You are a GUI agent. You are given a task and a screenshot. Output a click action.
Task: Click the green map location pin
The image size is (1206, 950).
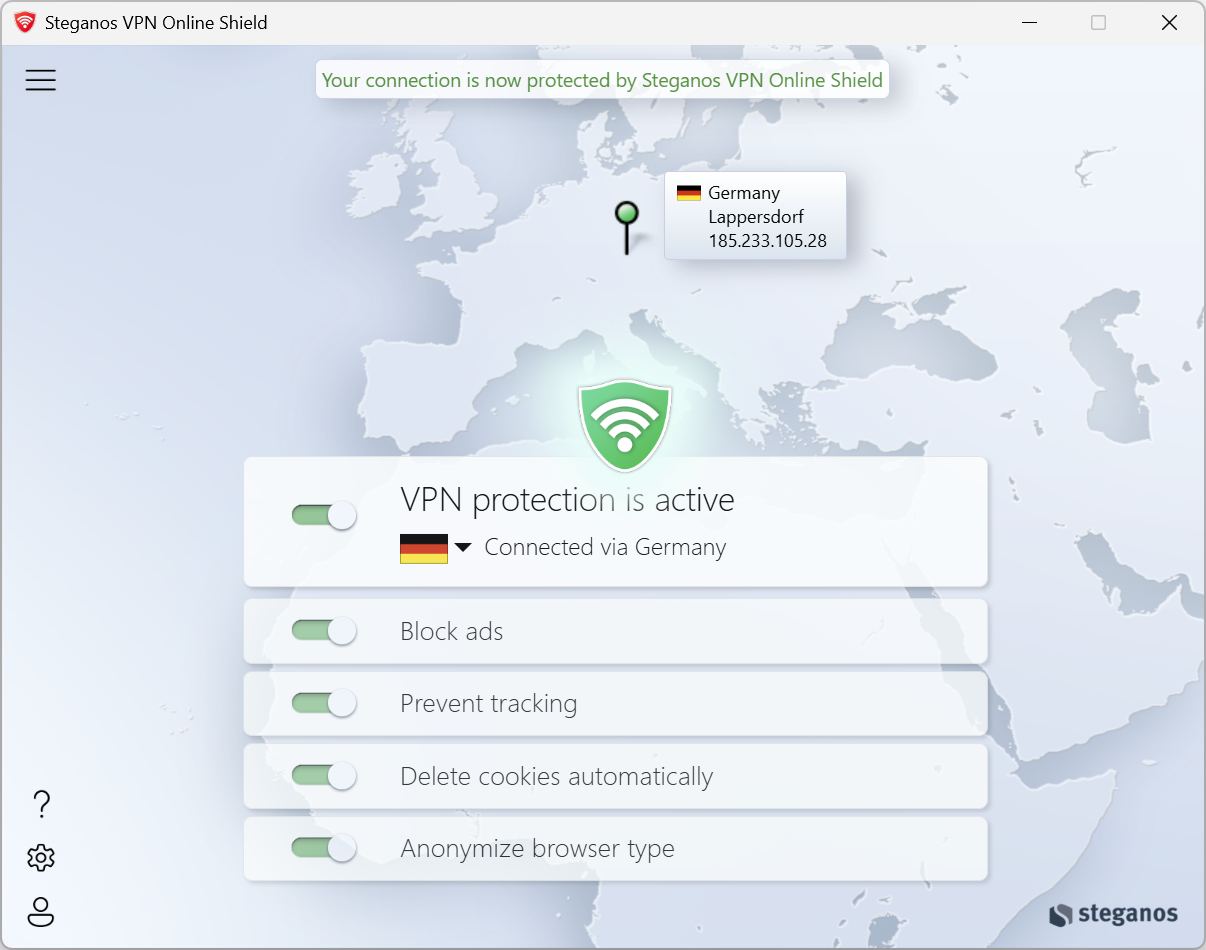626,216
